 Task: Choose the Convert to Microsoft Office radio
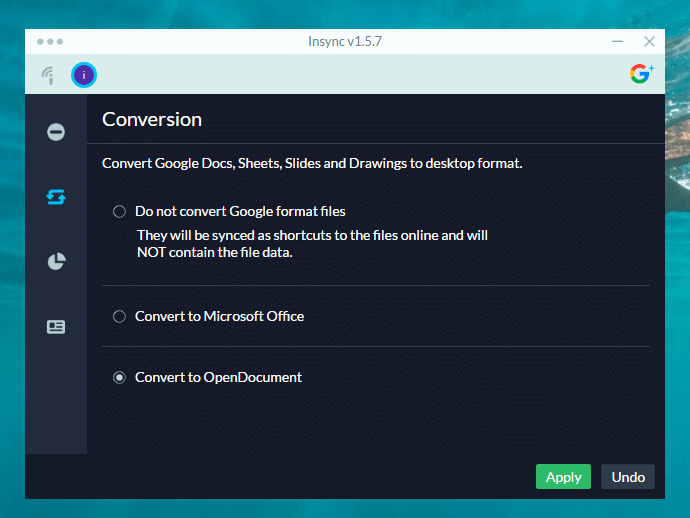(119, 316)
